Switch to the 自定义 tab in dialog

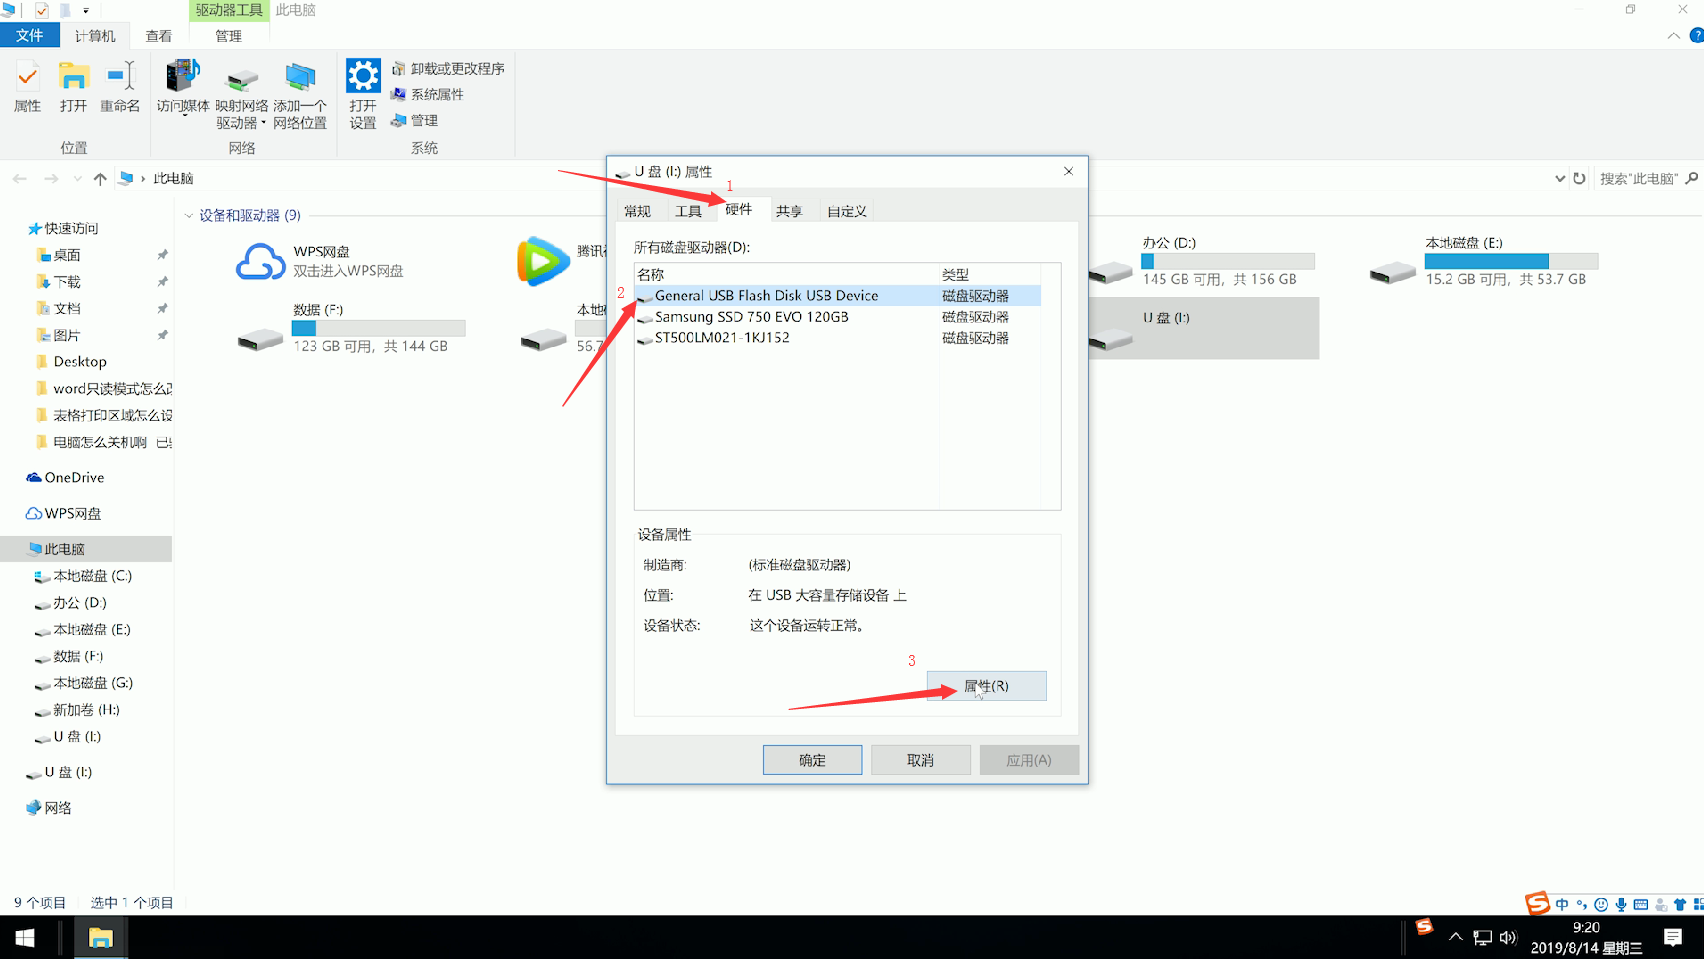coord(847,211)
